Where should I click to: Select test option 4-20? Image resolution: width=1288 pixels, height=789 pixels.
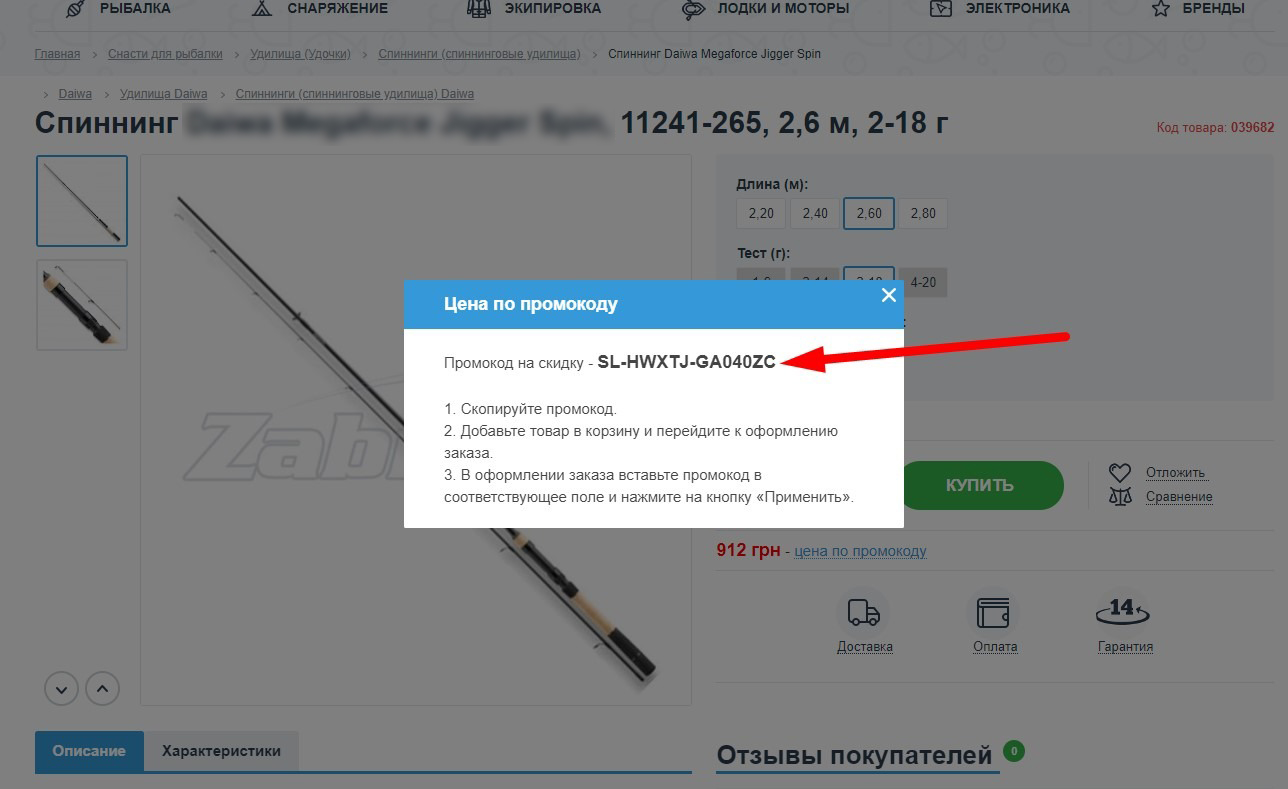923,282
